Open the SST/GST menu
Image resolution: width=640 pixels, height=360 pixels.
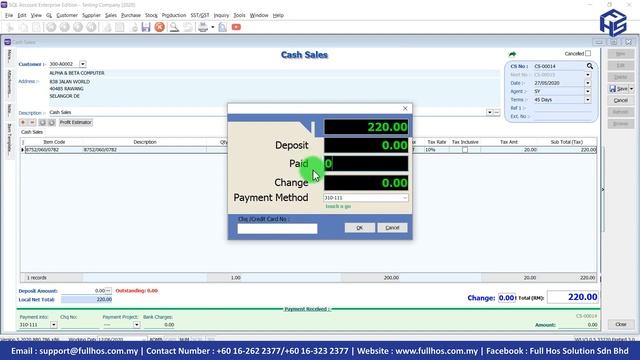[200, 15]
